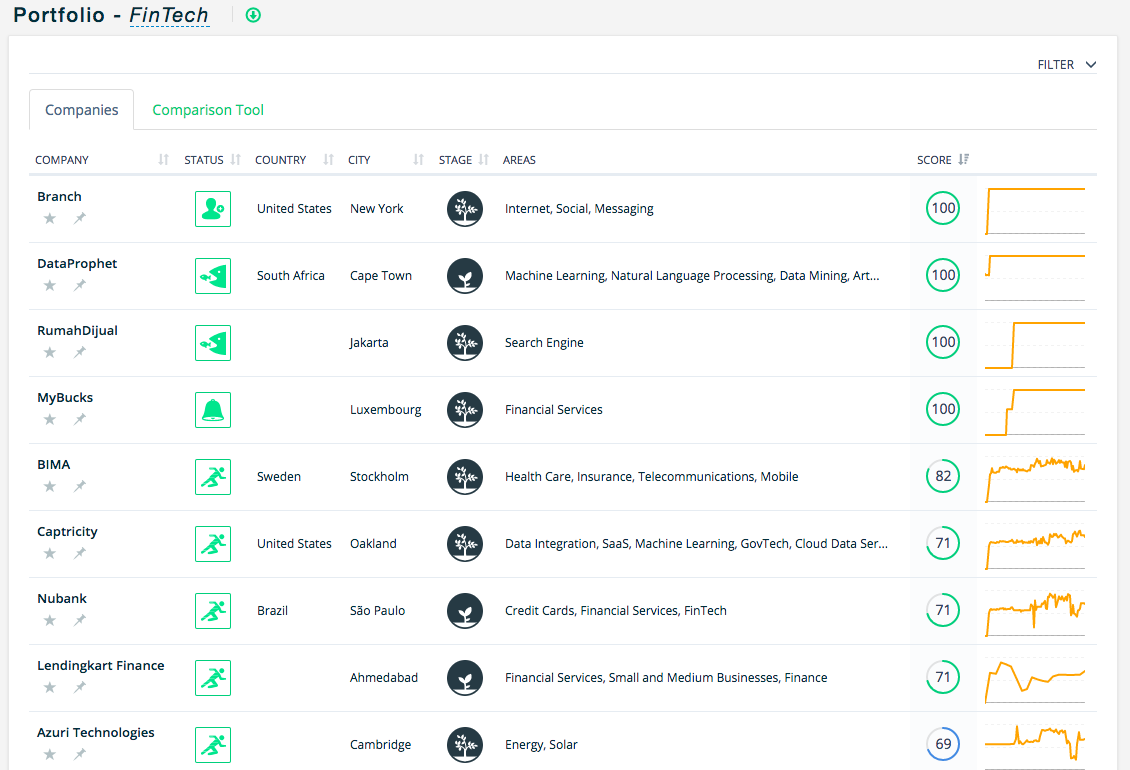
Task: Click the tree stage icon for Captricity
Action: pyautogui.click(x=464, y=544)
